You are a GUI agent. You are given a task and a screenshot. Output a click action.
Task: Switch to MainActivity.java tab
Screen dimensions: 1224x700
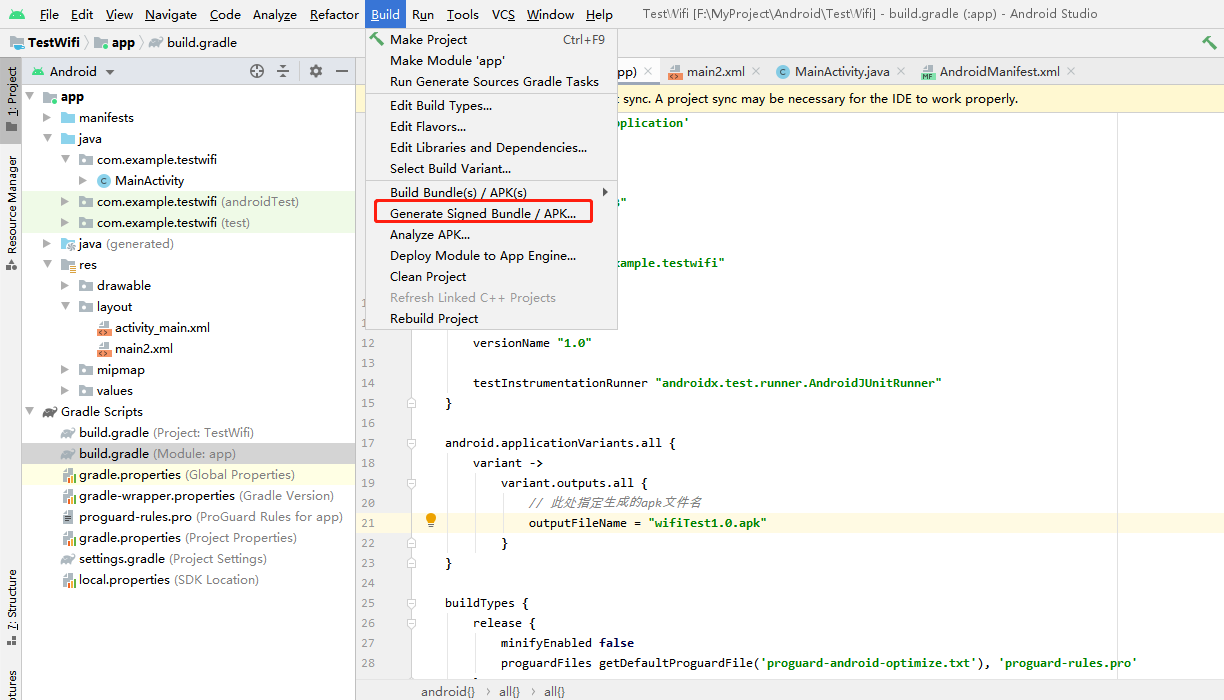842,72
